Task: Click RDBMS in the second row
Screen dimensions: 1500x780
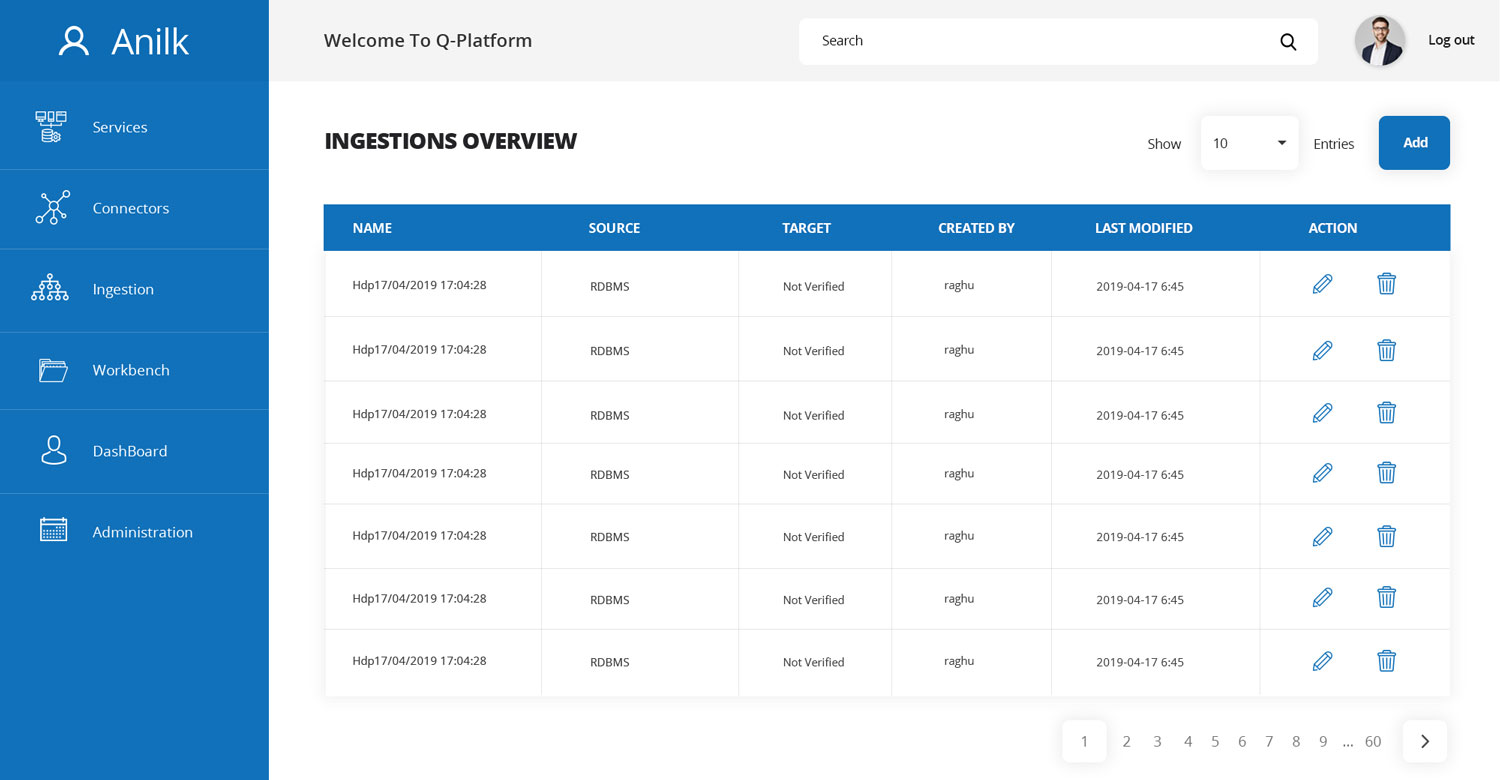Action: coord(610,351)
